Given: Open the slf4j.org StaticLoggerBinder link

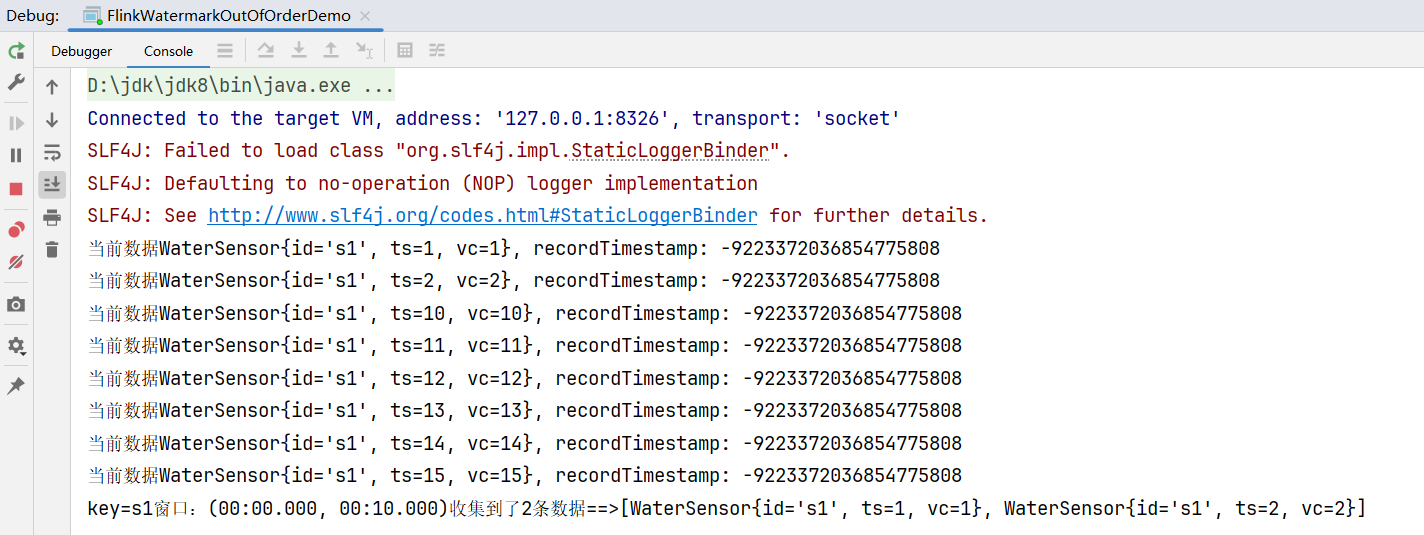Looking at the screenshot, I should (x=482, y=216).
